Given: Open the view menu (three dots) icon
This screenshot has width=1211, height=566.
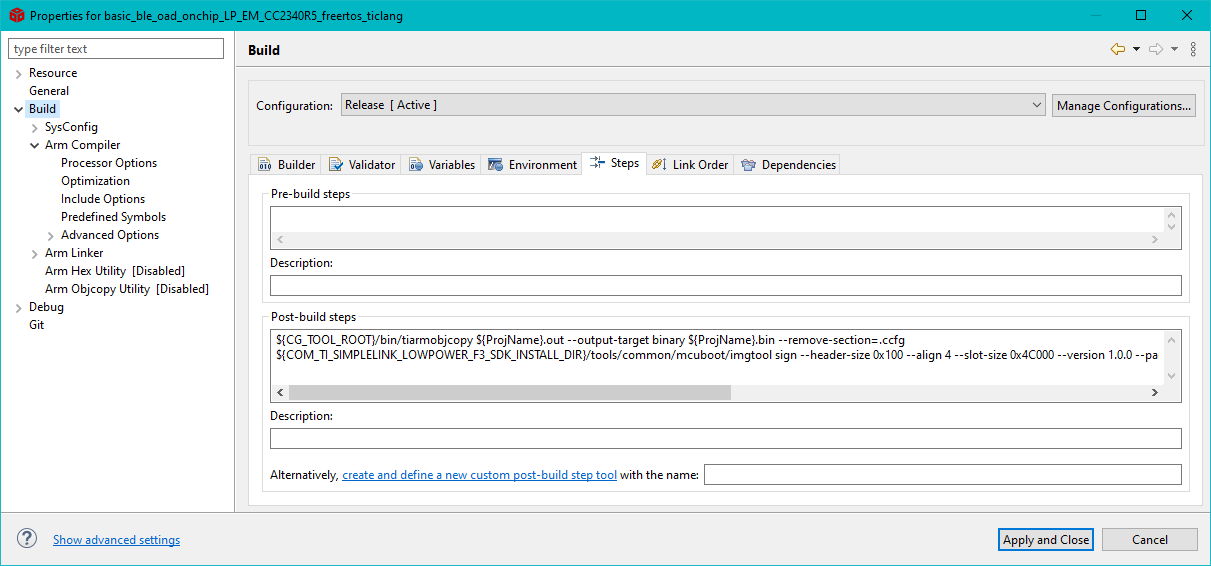Looking at the screenshot, I should pos(1193,49).
